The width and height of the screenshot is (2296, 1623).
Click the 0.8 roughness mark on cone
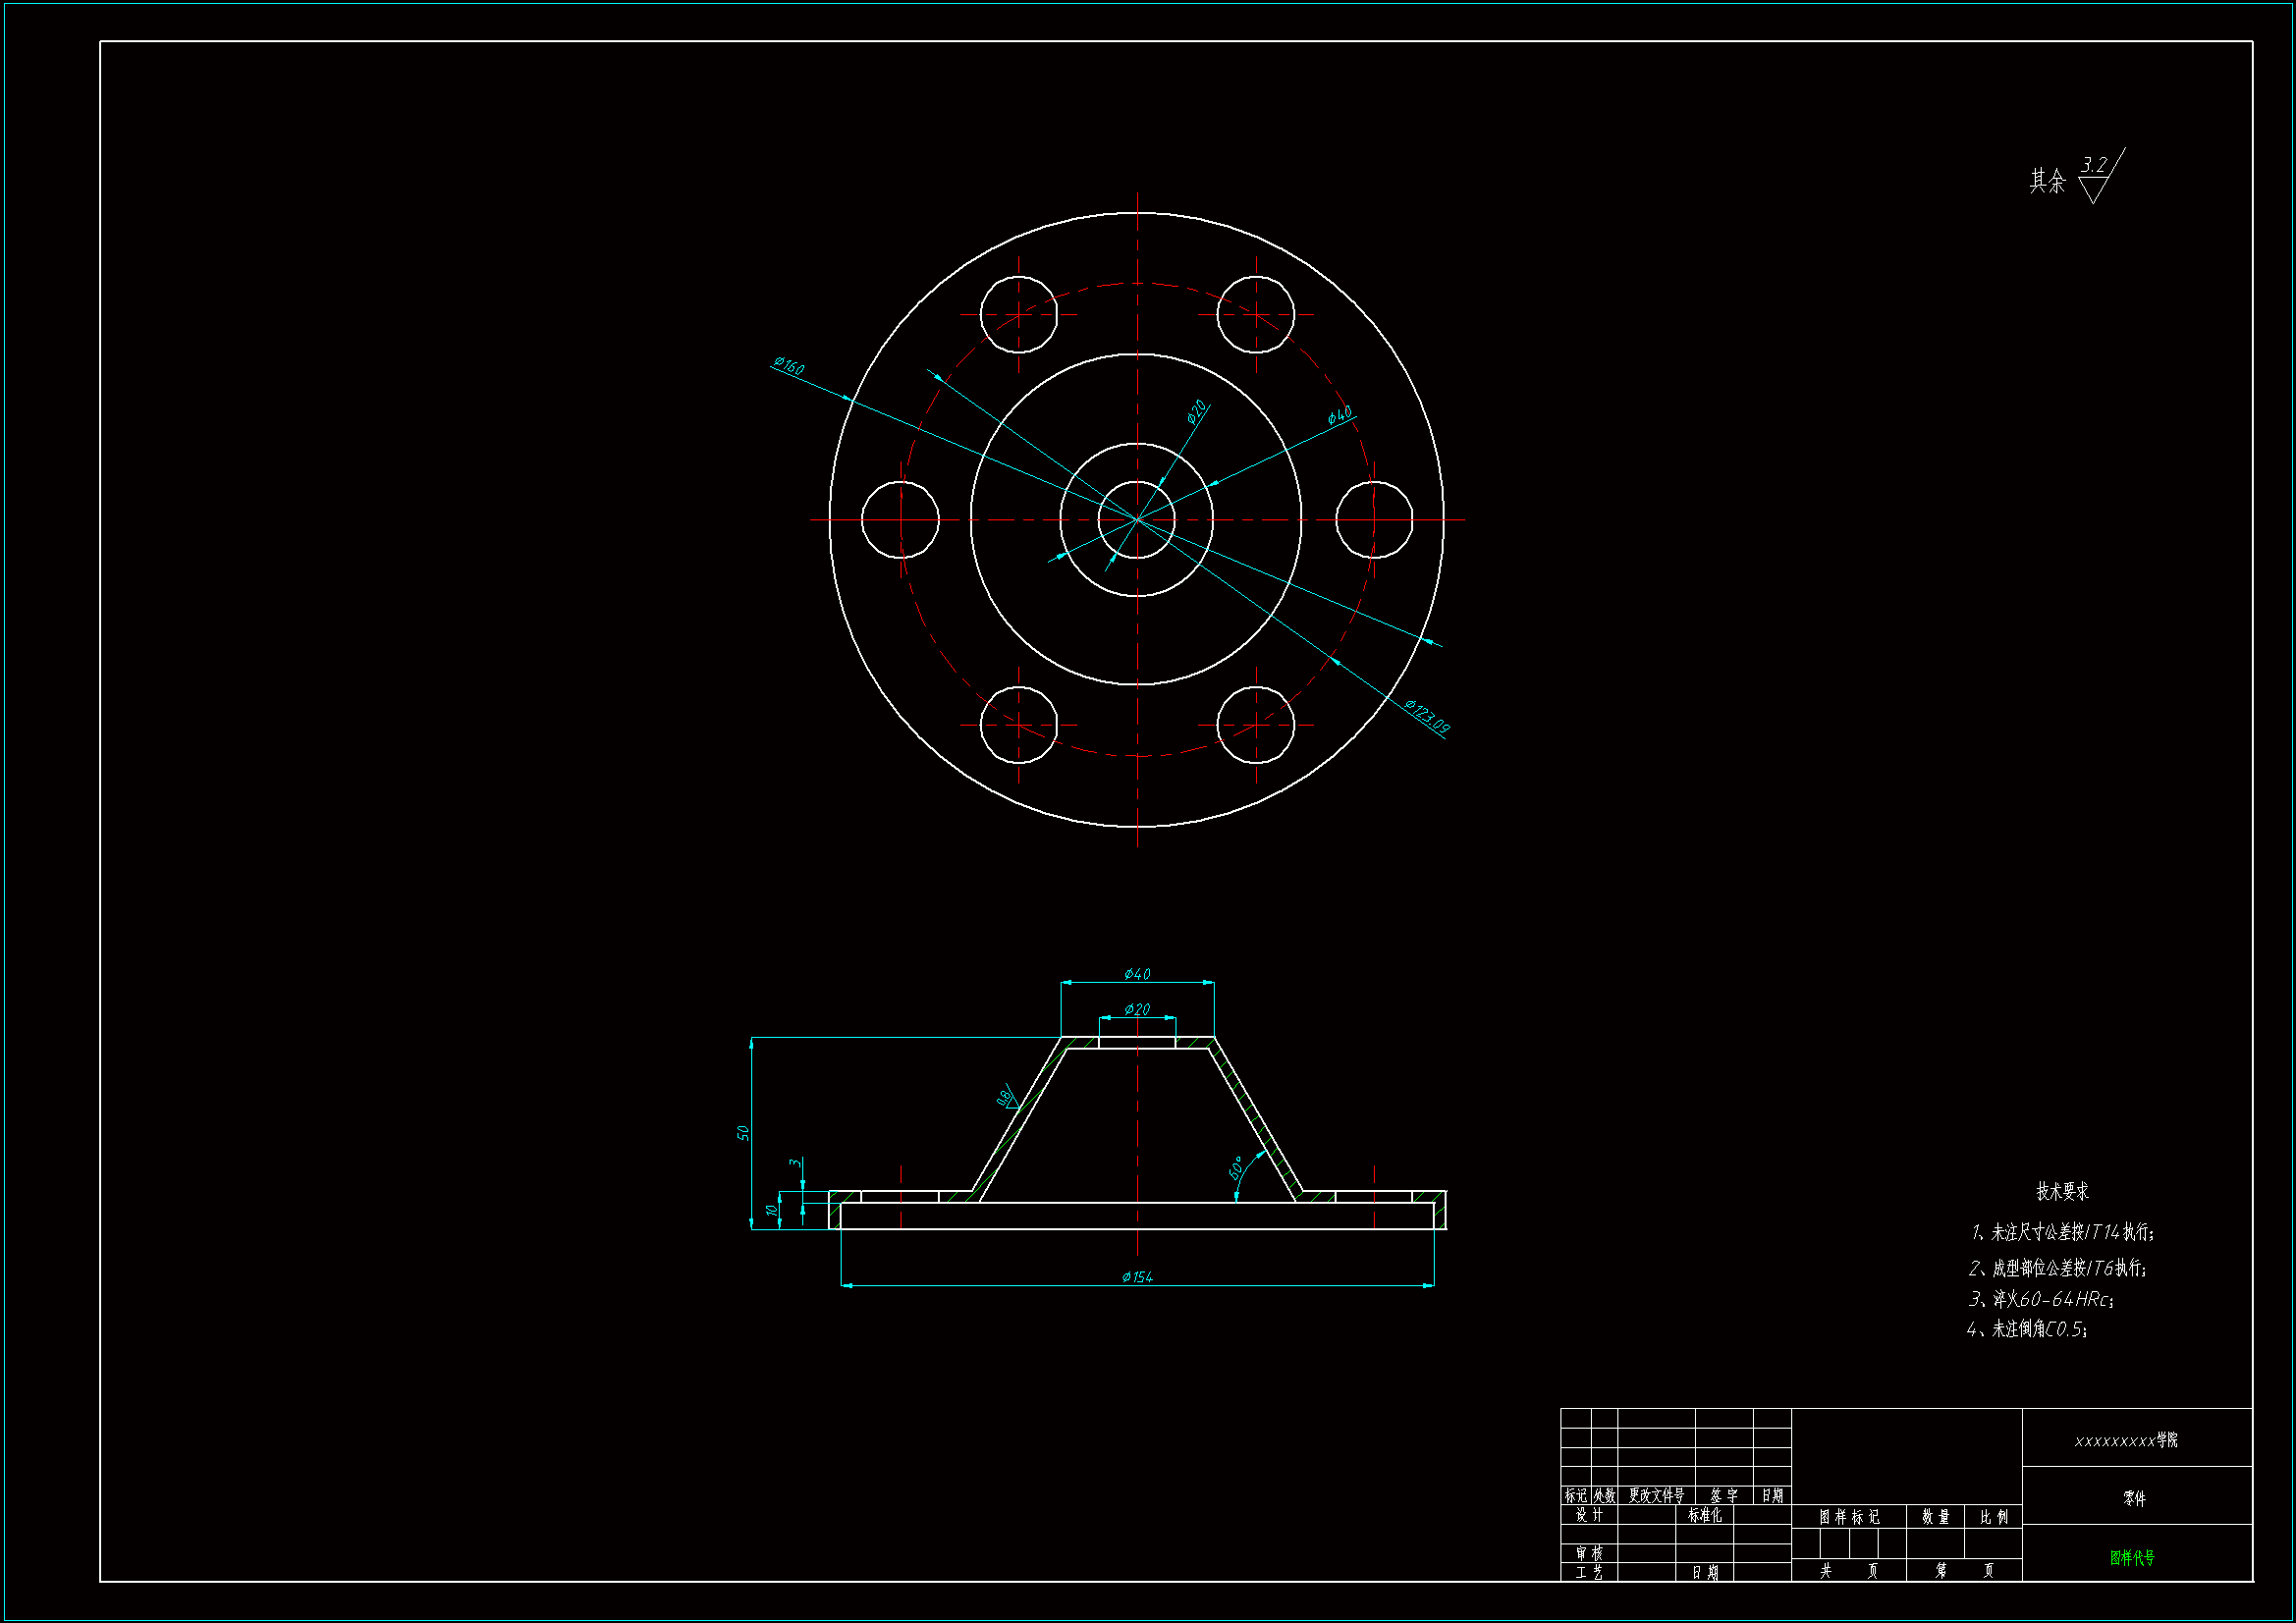pos(1006,1097)
